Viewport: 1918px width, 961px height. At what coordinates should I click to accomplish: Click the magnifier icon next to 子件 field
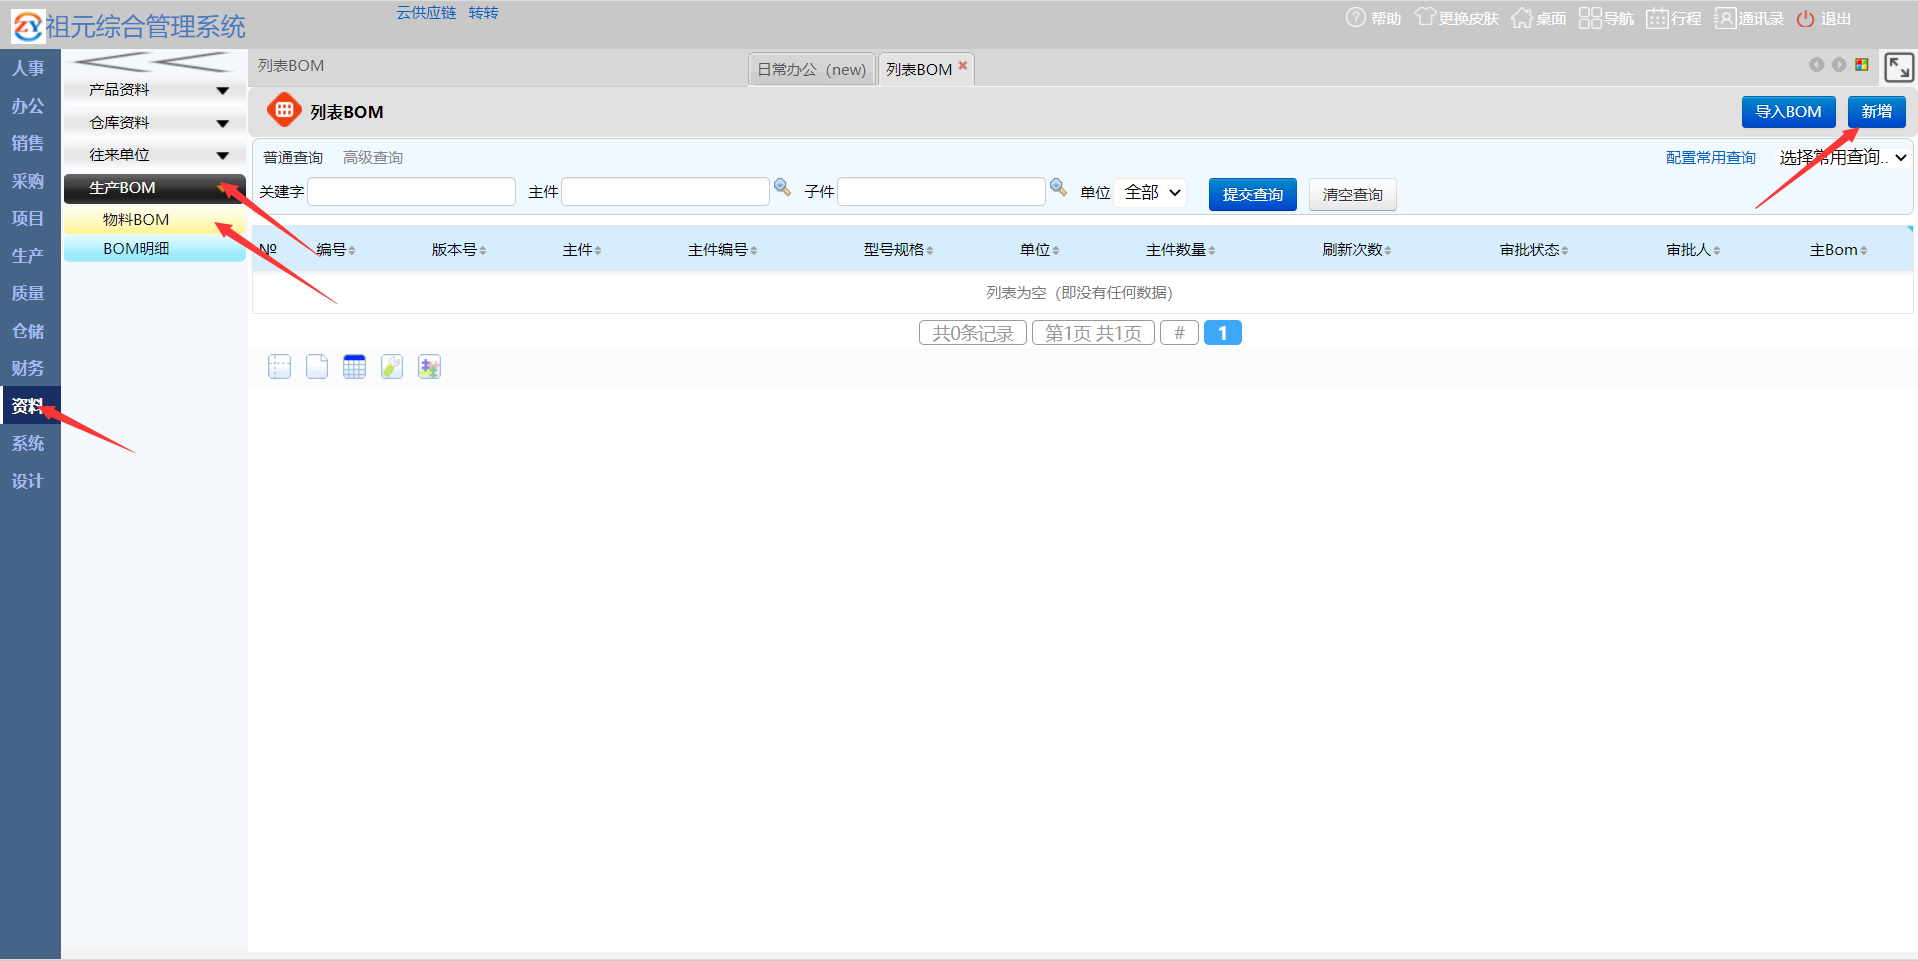point(1058,188)
